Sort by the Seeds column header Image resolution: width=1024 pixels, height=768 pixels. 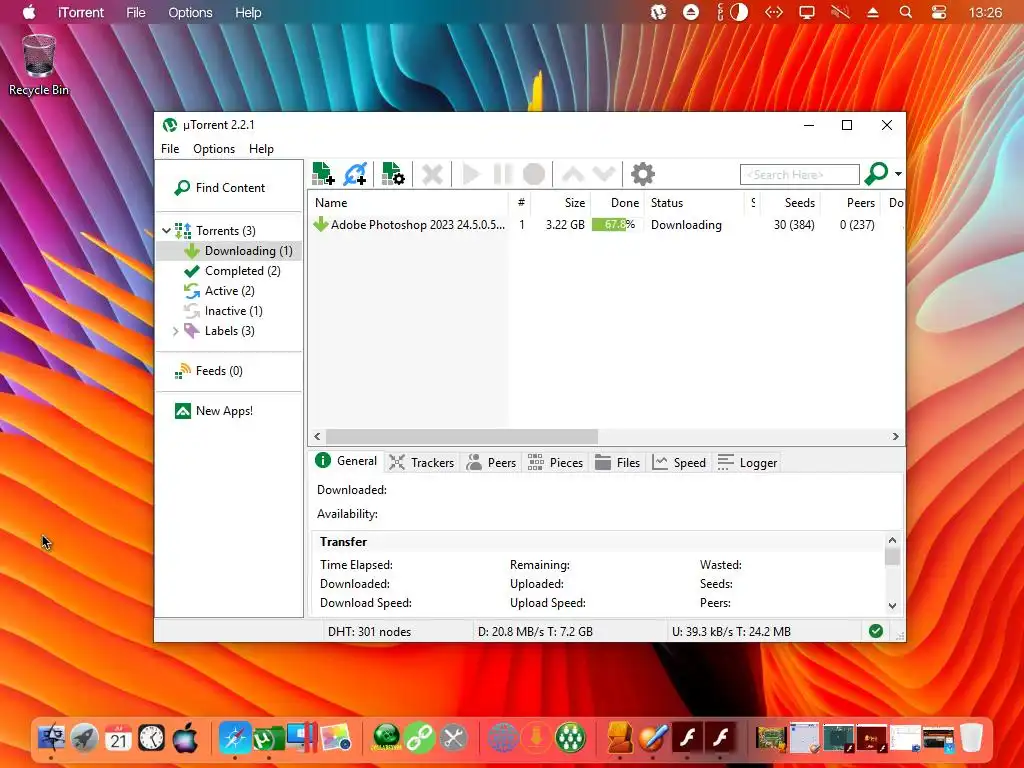point(790,203)
